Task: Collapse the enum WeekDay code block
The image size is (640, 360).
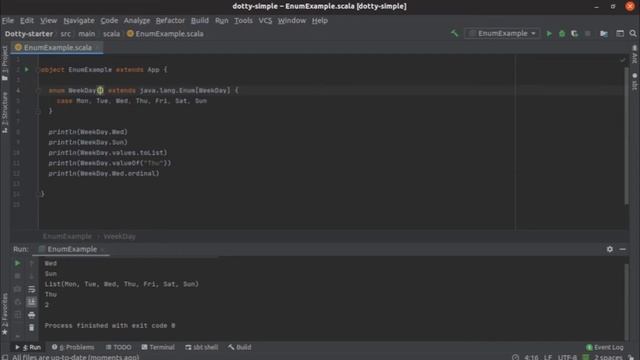Action: tap(38, 91)
